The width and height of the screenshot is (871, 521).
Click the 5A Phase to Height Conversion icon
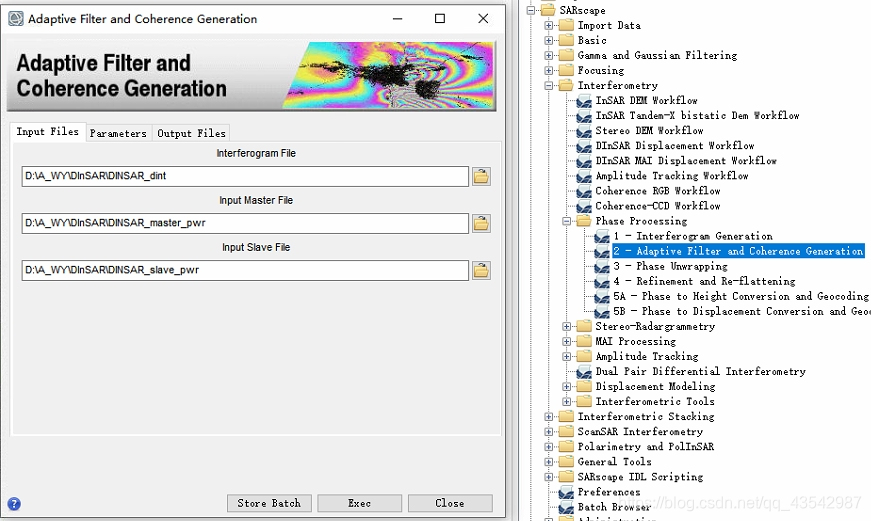pyautogui.click(x=602, y=297)
